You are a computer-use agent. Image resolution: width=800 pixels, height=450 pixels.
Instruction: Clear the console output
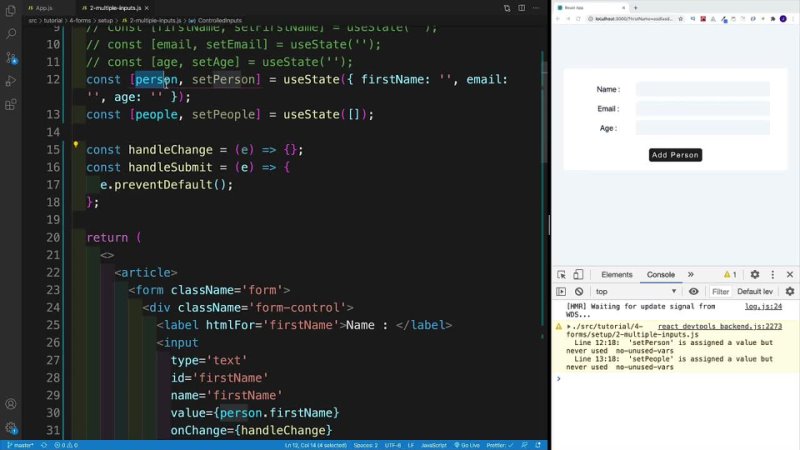(579, 291)
